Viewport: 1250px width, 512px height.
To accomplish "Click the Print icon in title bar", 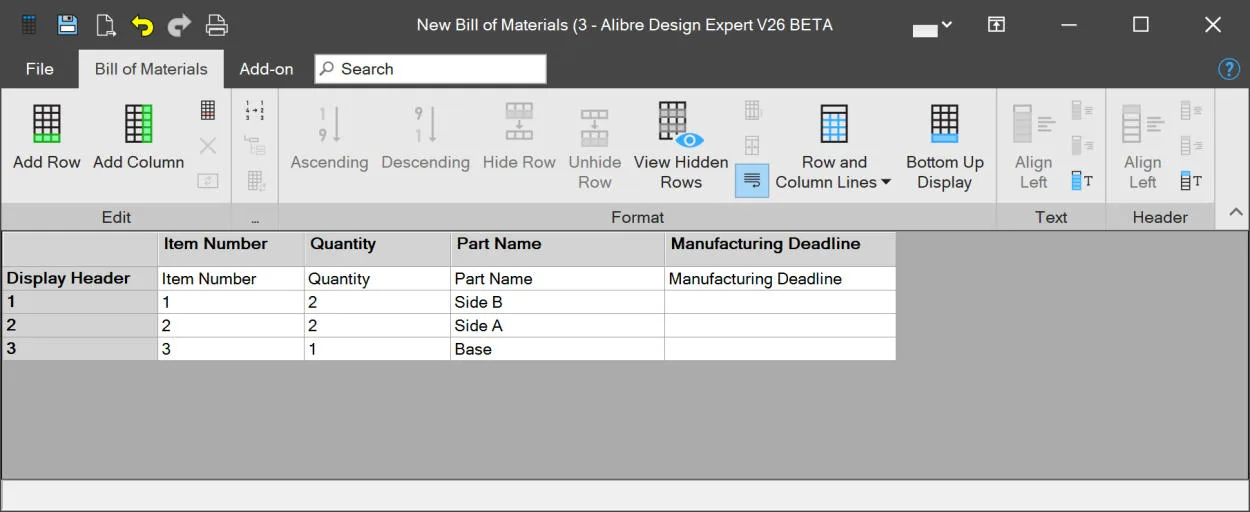I will click(217, 25).
